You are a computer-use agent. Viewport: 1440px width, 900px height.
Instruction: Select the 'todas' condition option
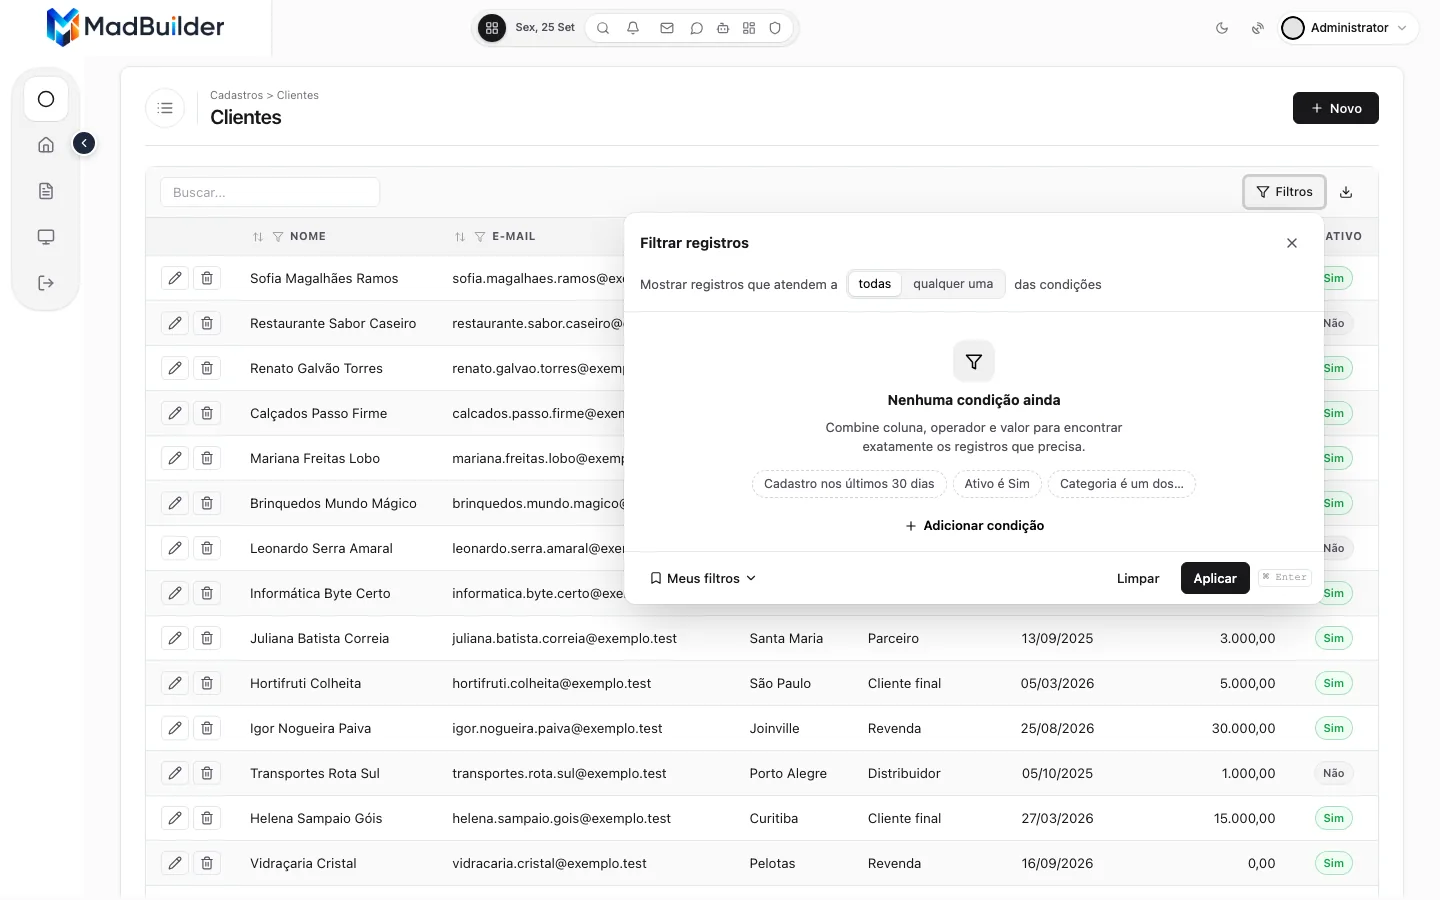coord(874,284)
